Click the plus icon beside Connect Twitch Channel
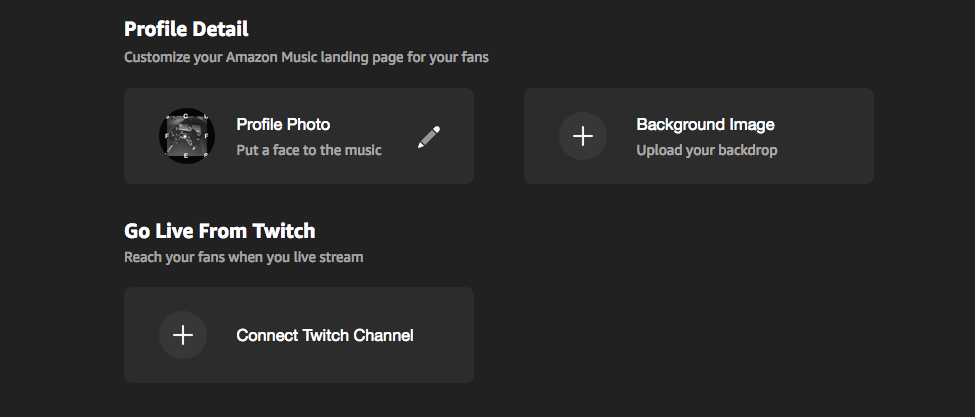Viewport: 975px width, 417px height. [183, 335]
